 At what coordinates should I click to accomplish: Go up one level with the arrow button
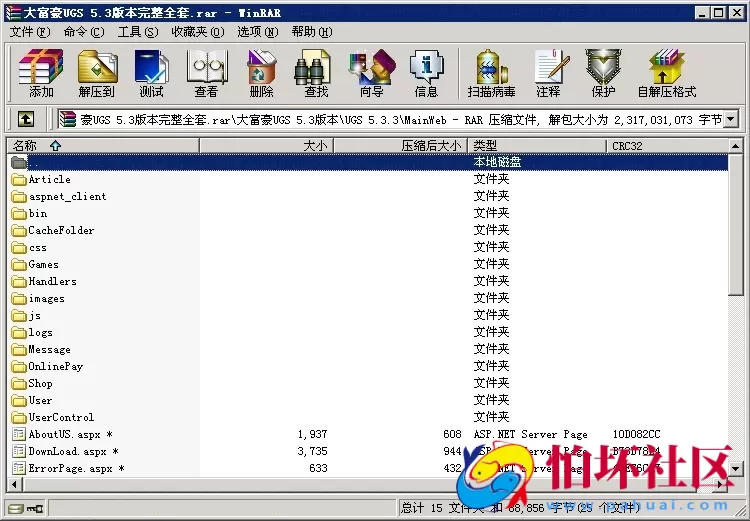[26, 119]
